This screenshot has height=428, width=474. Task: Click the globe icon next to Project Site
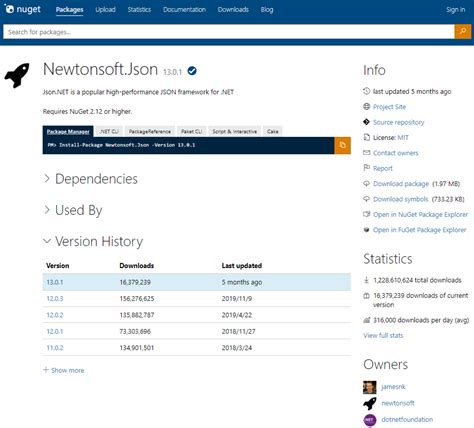click(x=366, y=106)
